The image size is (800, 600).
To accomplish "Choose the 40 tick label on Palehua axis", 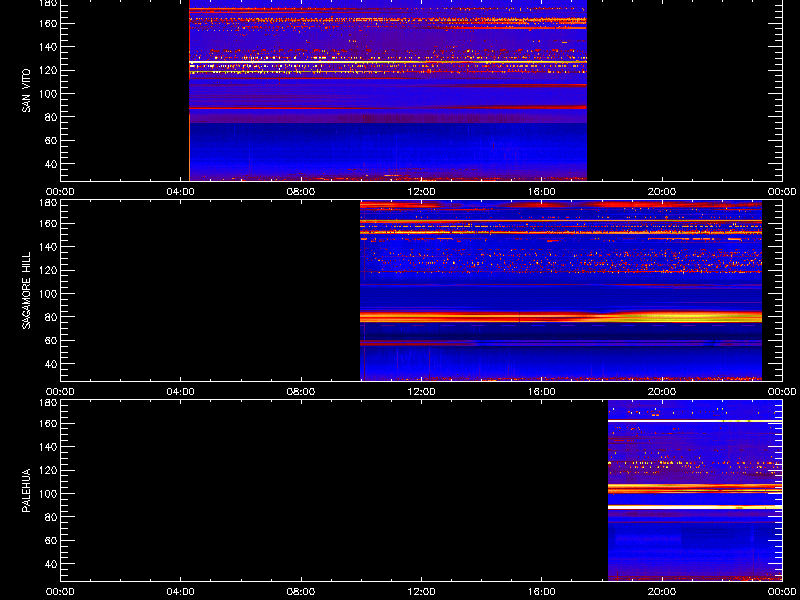I will click(x=49, y=564).
